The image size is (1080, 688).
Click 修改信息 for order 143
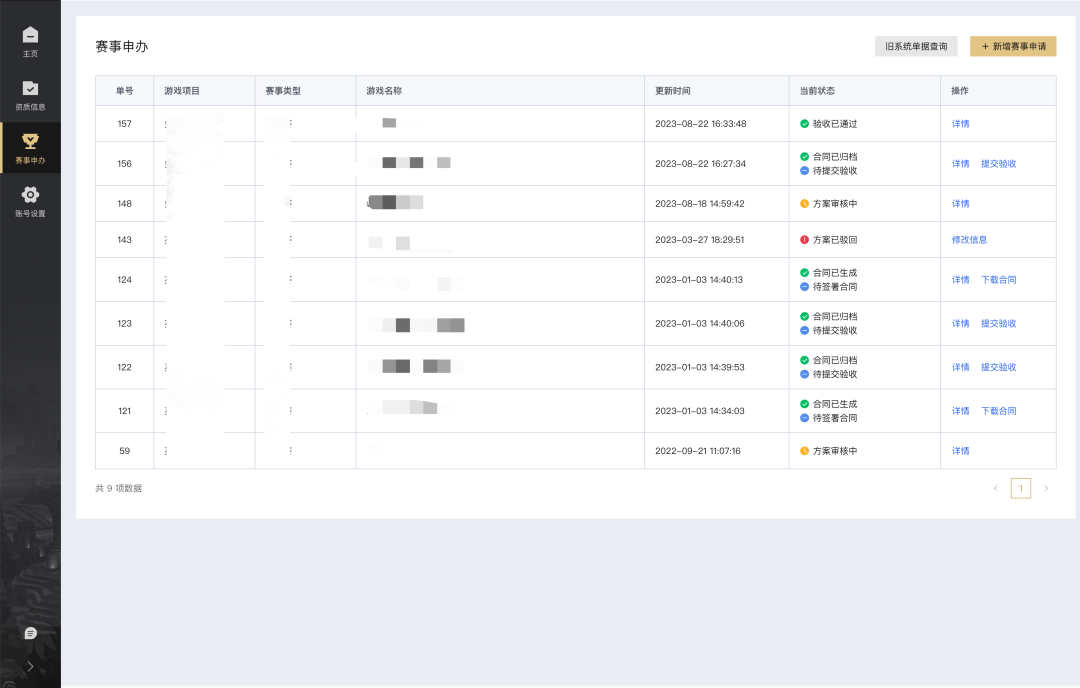[969, 240]
